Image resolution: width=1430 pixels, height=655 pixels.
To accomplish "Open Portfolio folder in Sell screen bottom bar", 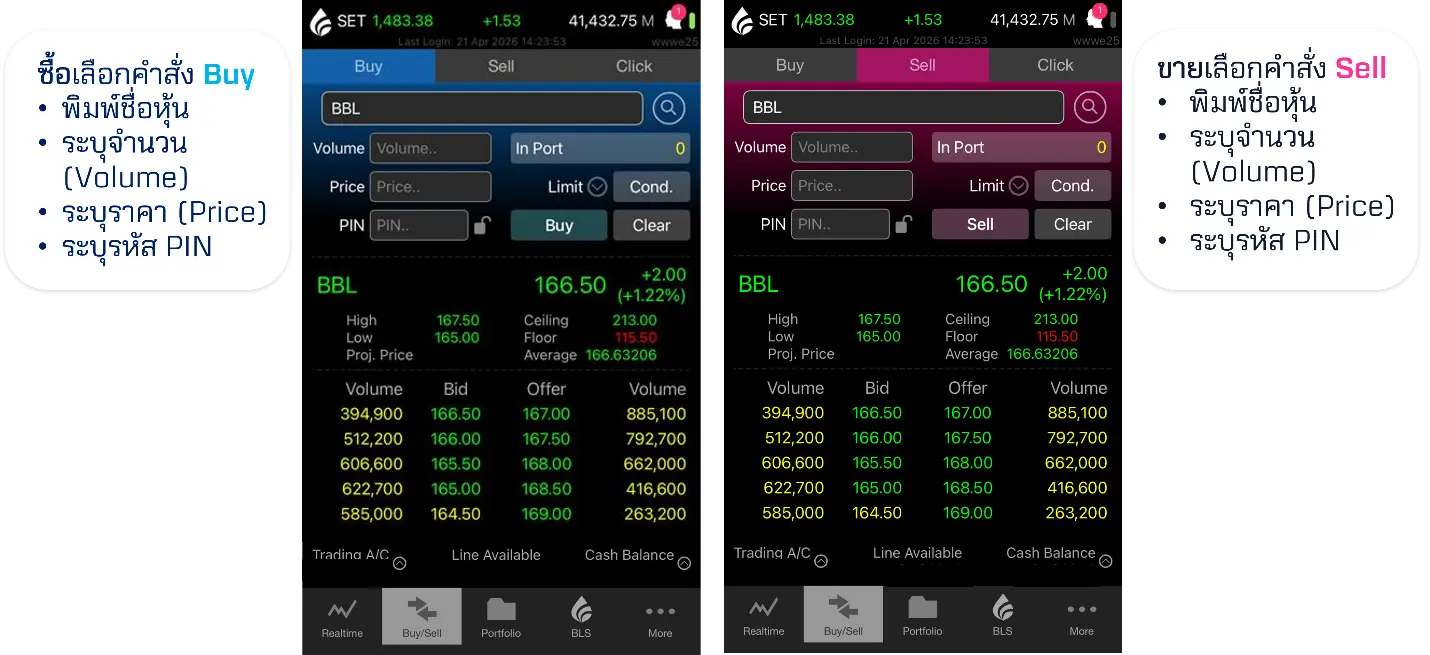I will (x=922, y=616).
